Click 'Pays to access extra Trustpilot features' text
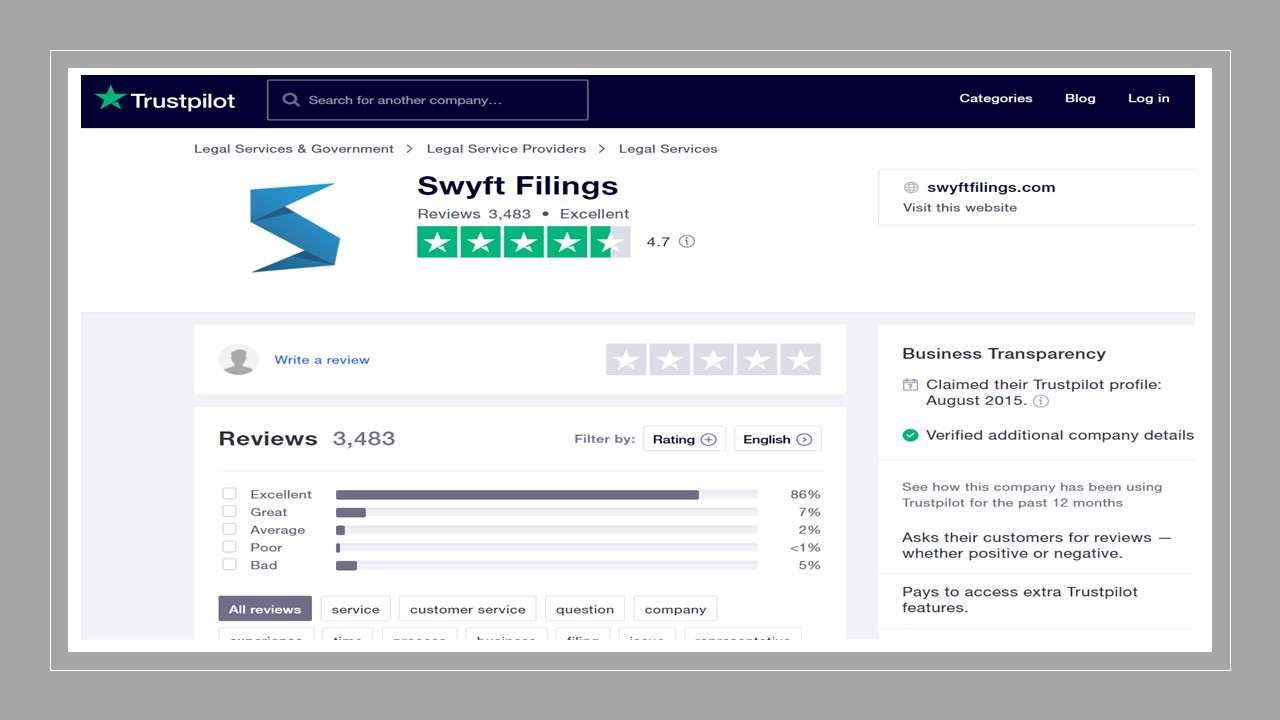This screenshot has width=1280, height=720. [1020, 600]
